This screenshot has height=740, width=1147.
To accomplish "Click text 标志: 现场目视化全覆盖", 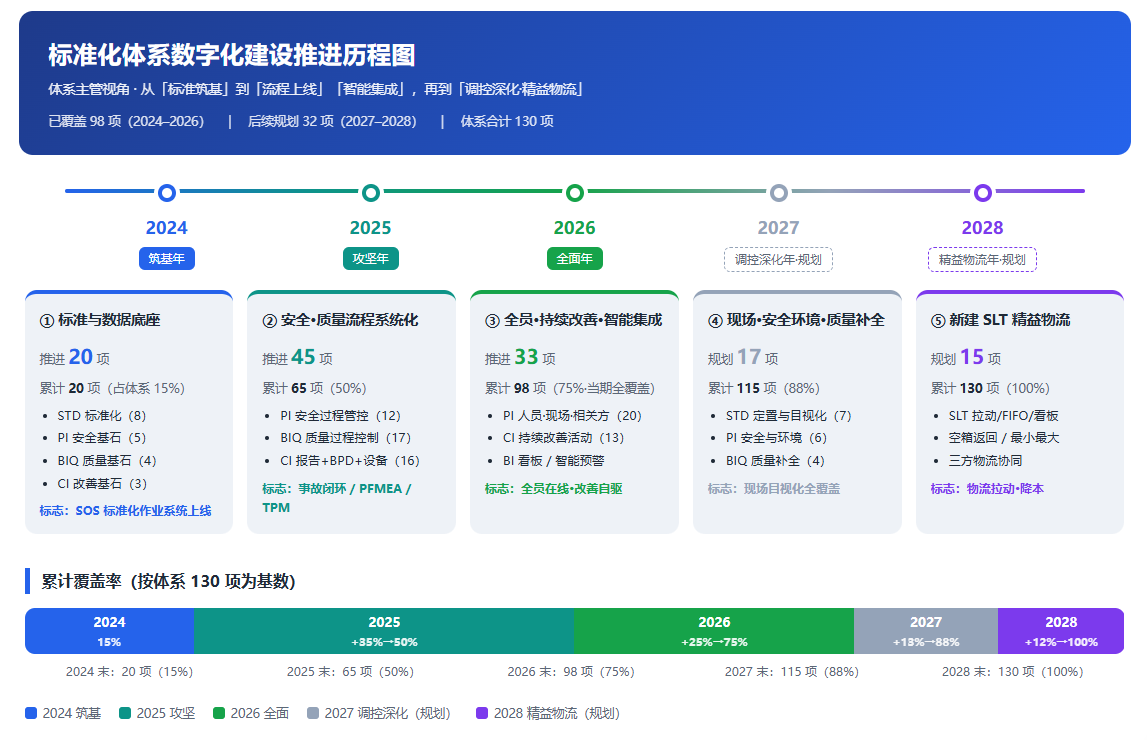I will click(x=774, y=488).
